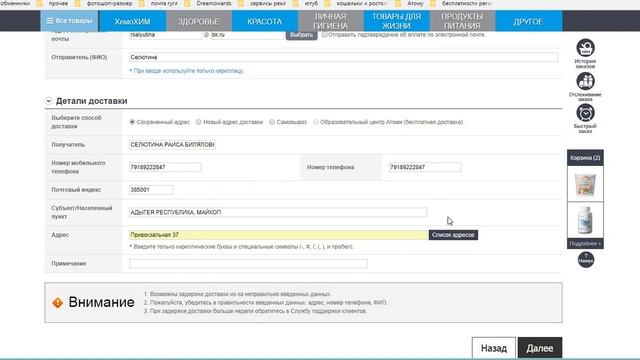Click the Выбрать email domain button
The image size is (640, 360).
(301, 35)
